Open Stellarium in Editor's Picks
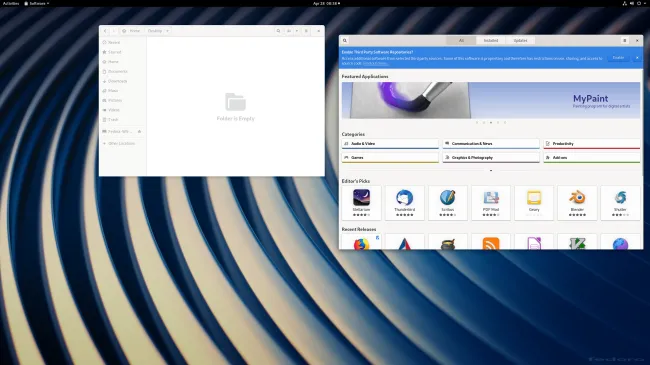The width and height of the screenshot is (650, 365). point(361,203)
